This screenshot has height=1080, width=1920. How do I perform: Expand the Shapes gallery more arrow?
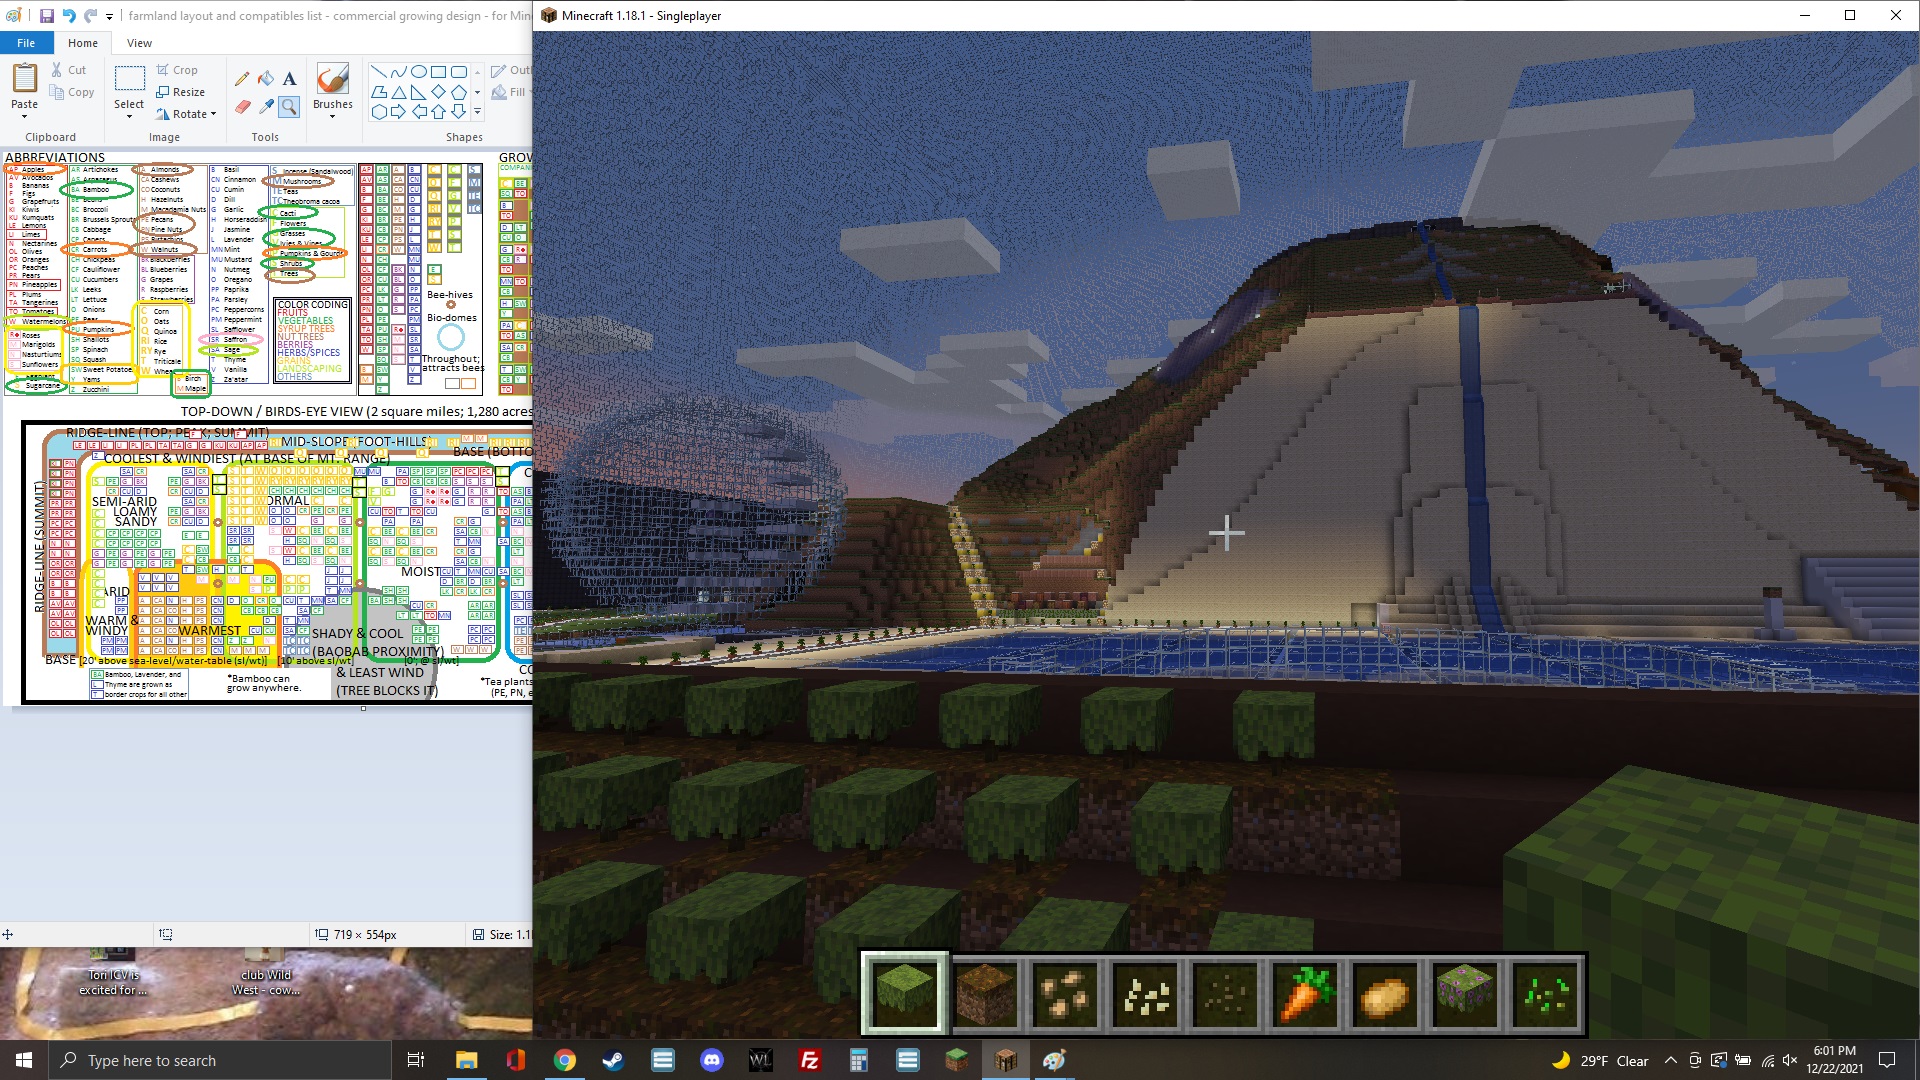[477, 112]
